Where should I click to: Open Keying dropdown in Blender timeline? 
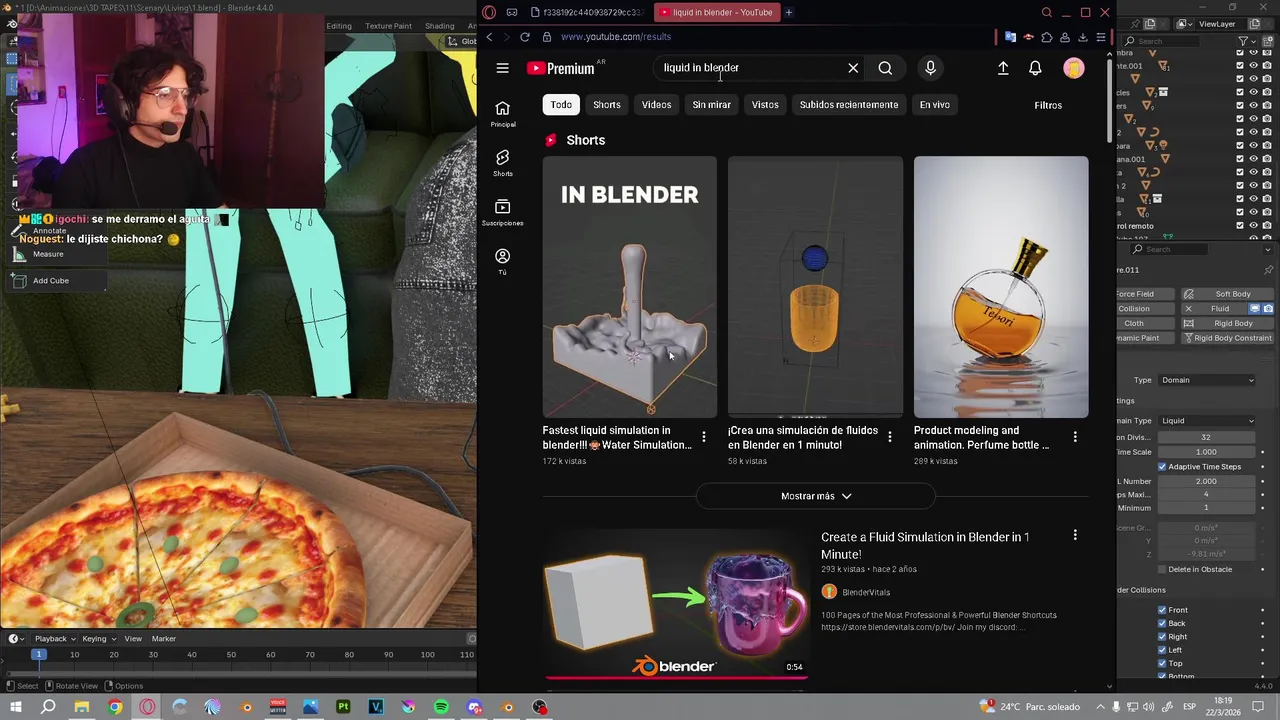pos(99,639)
